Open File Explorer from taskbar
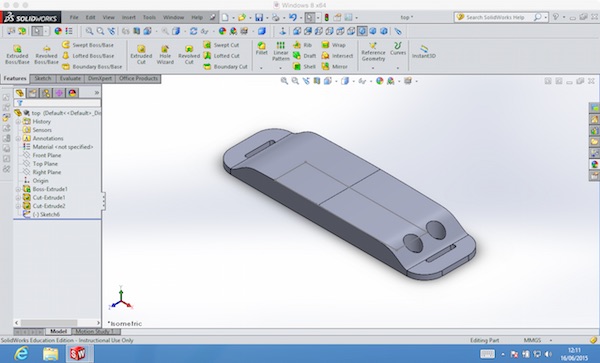The width and height of the screenshot is (600, 363). click(x=51, y=354)
